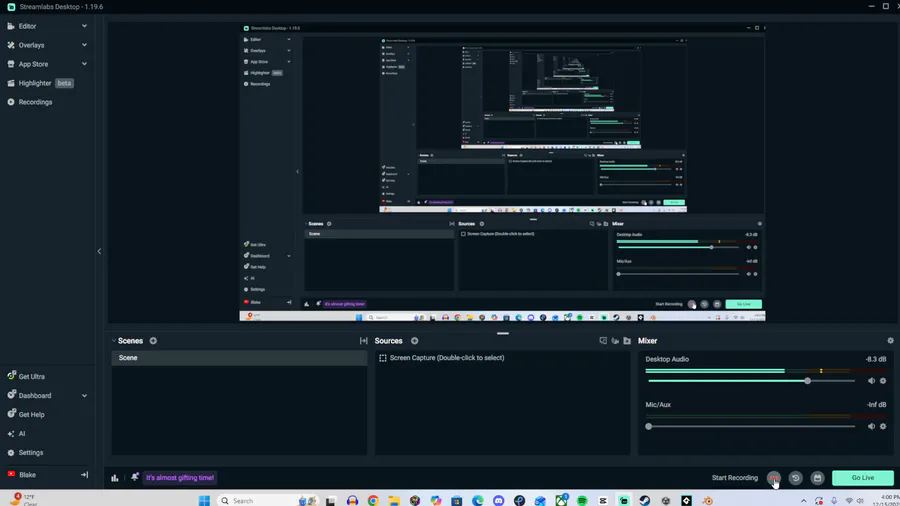Click the Streamlabs logo in the title bar
Image resolution: width=900 pixels, height=506 pixels.
[x=11, y=7]
